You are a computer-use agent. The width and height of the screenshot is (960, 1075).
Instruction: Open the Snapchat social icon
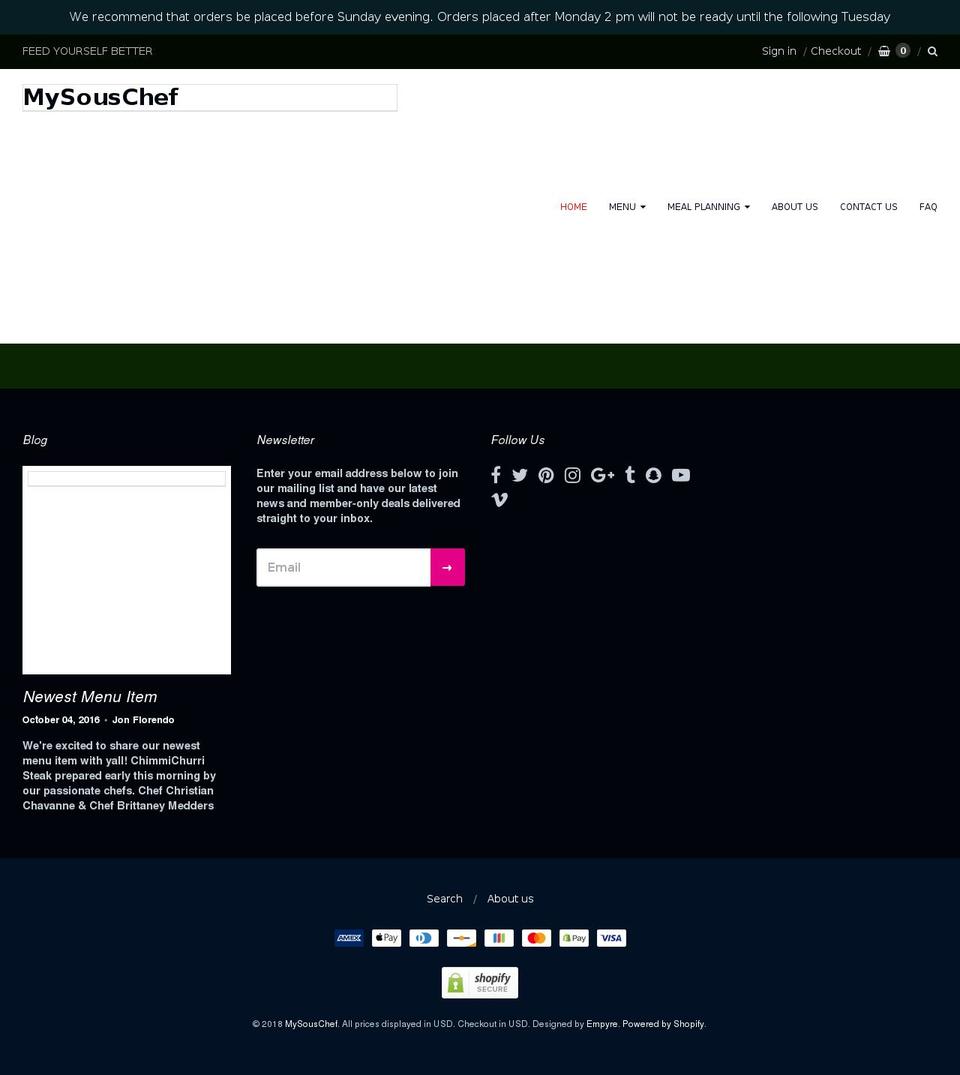tap(653, 475)
